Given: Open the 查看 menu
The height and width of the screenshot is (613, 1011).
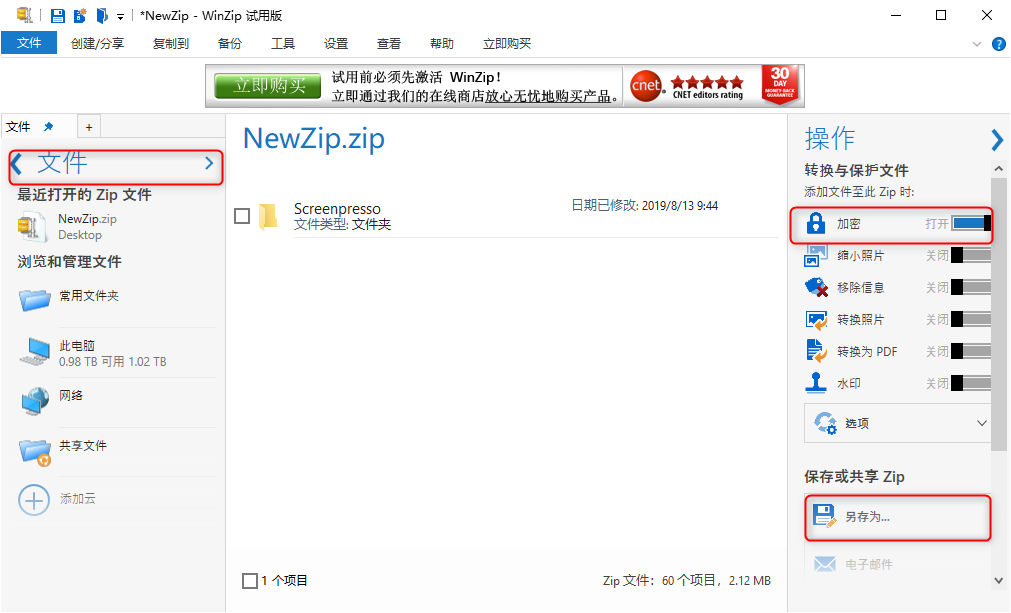Looking at the screenshot, I should [389, 43].
